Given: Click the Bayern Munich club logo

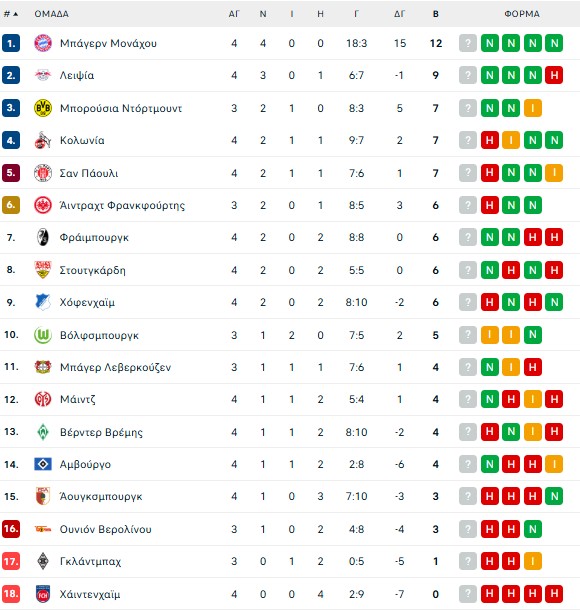Looking at the screenshot, I should click(x=43, y=43).
